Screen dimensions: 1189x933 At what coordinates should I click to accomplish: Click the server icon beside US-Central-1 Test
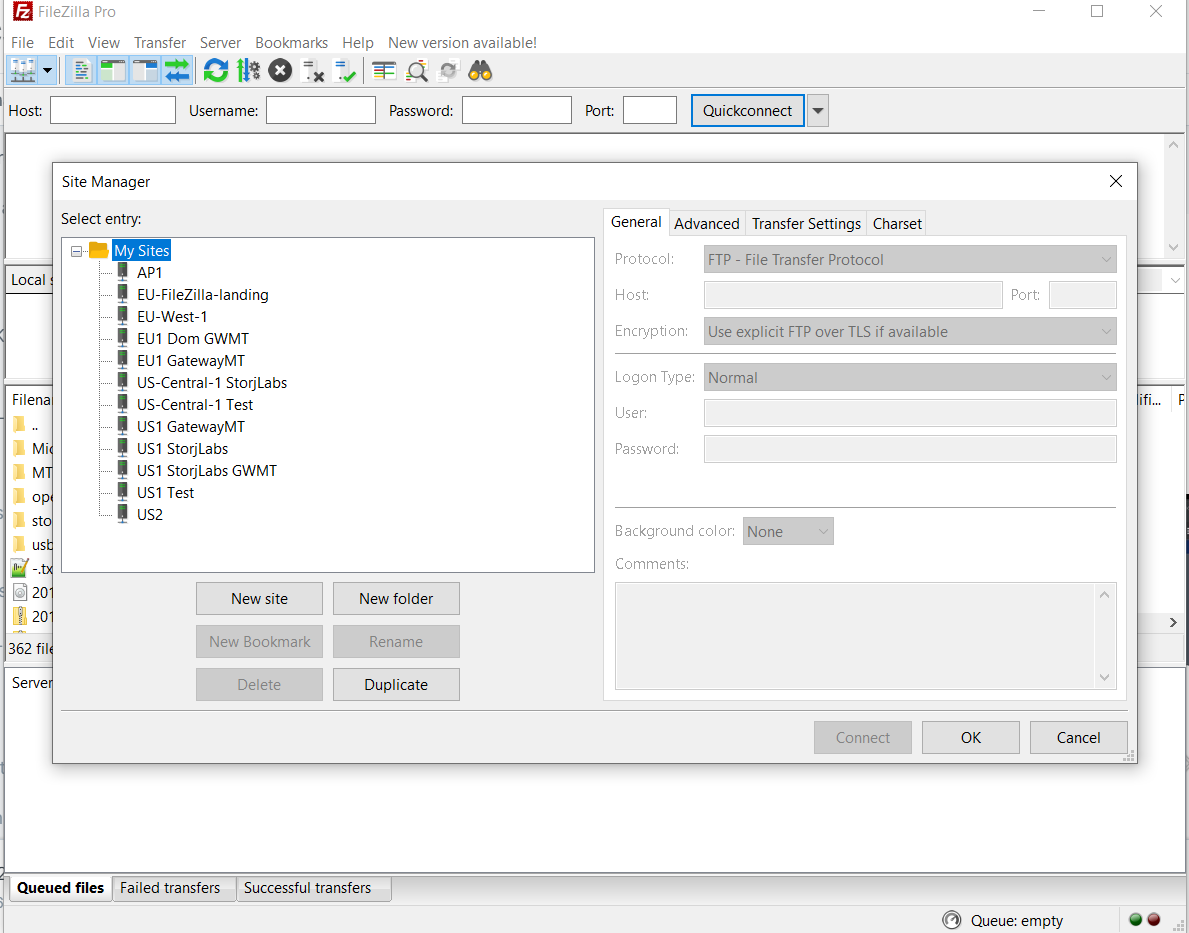point(122,404)
